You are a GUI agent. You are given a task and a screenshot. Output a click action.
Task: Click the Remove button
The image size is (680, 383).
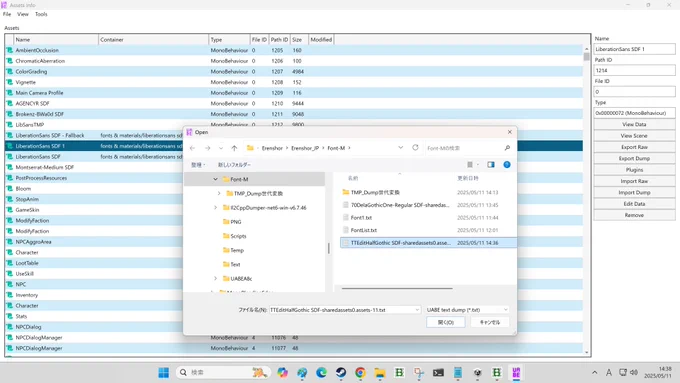634,215
